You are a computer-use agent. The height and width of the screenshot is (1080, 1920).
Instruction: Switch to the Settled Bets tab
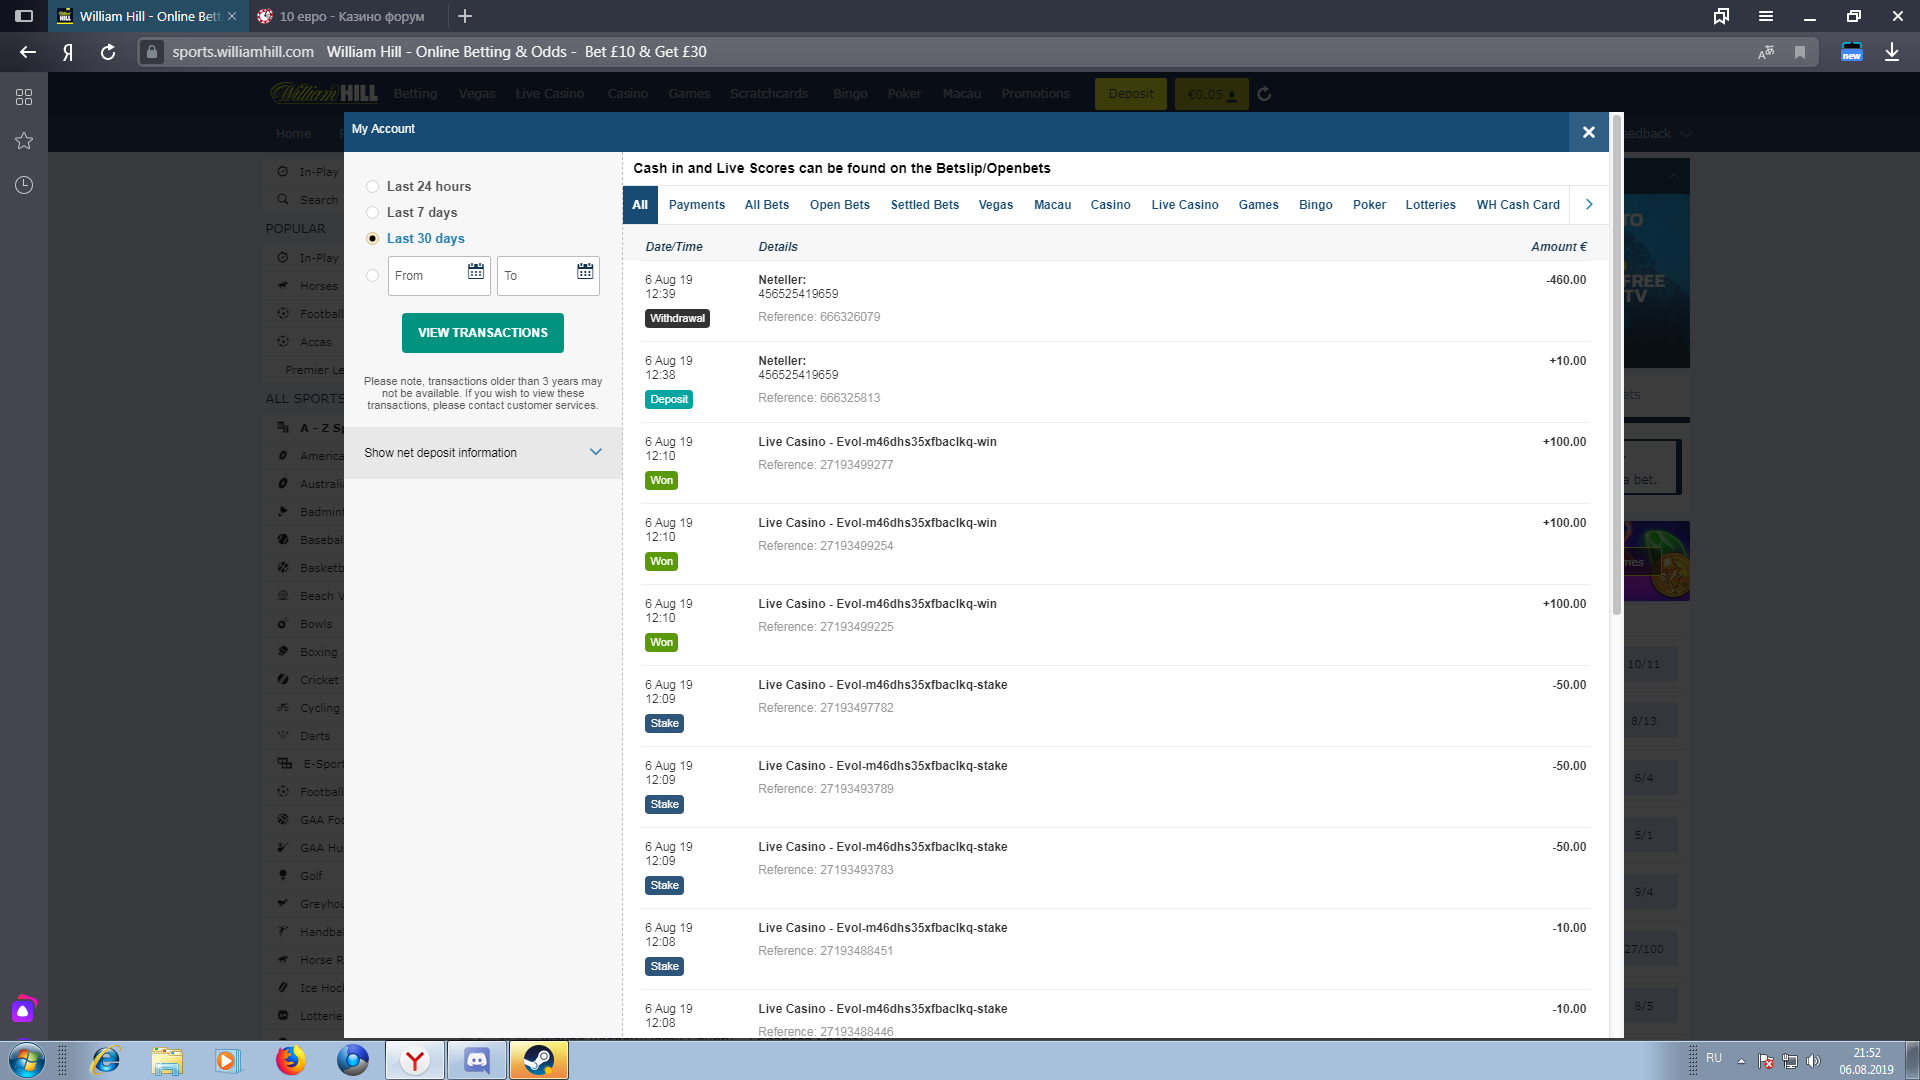click(x=924, y=205)
